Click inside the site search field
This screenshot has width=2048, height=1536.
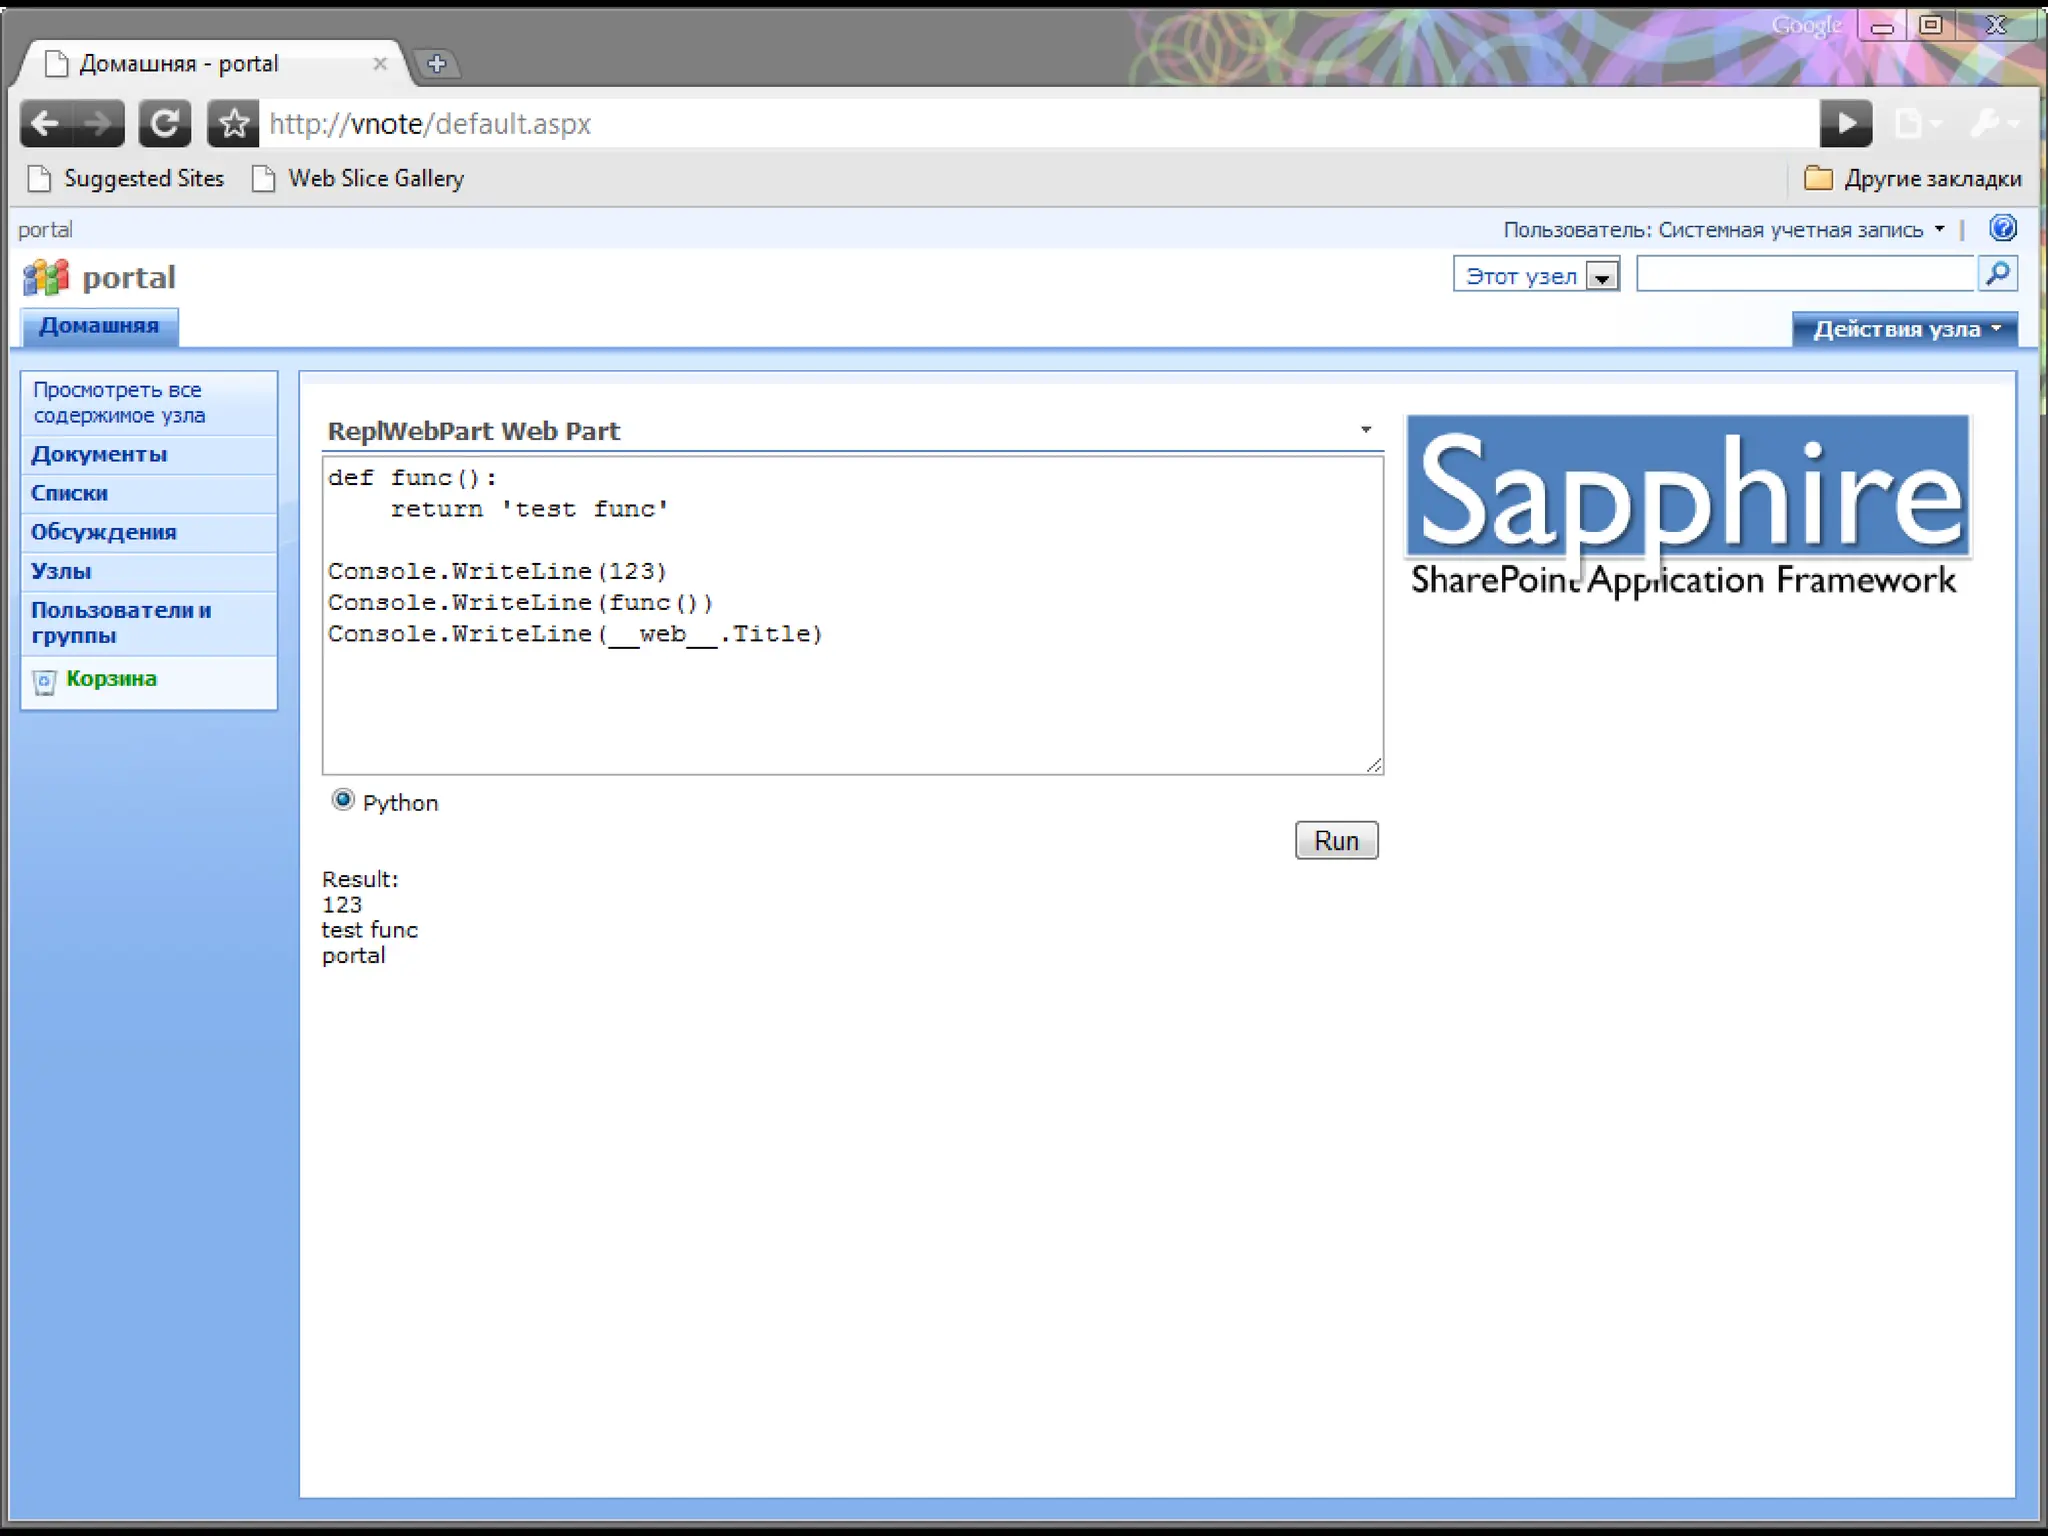coord(1805,274)
